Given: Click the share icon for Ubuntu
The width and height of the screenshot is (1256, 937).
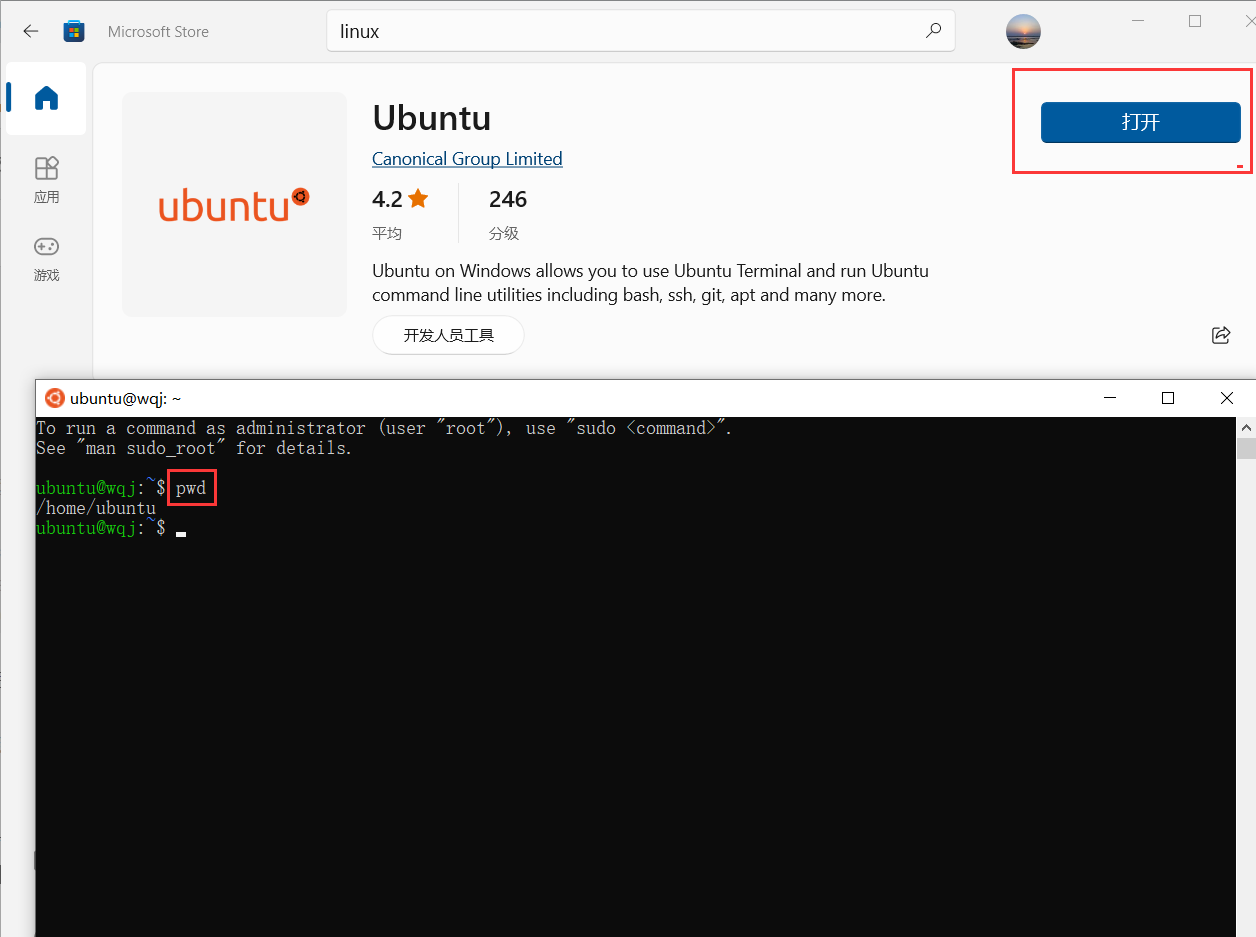Looking at the screenshot, I should [1221, 335].
